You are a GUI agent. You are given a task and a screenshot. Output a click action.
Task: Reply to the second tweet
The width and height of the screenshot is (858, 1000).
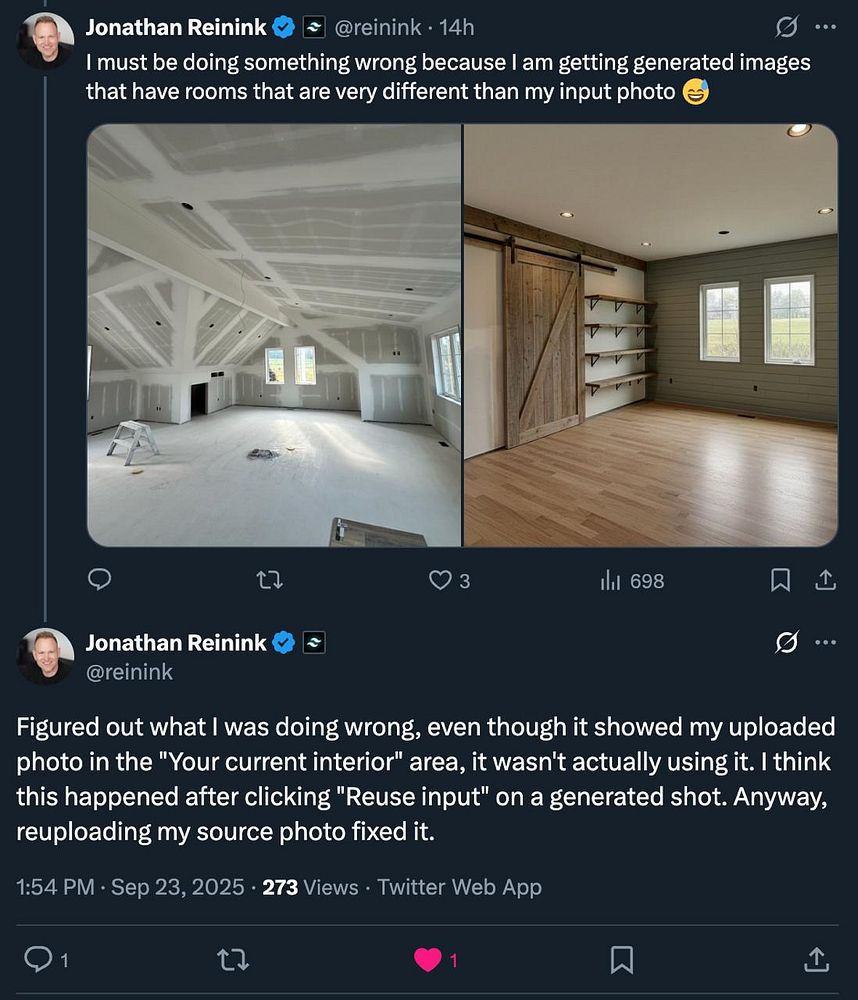tap(37, 960)
